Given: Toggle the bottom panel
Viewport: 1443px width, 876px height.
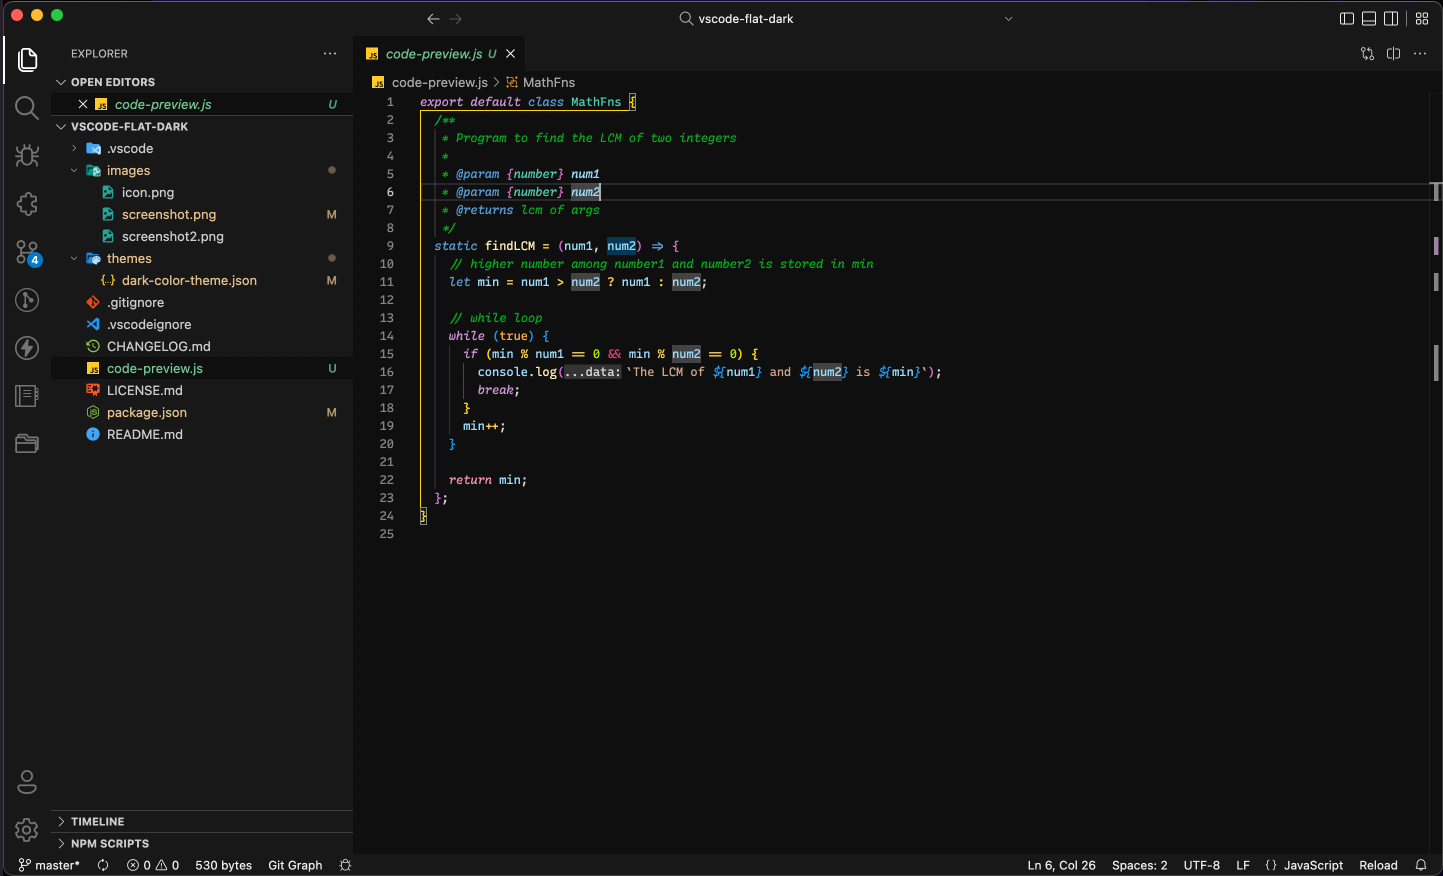Looking at the screenshot, I should (x=1369, y=19).
